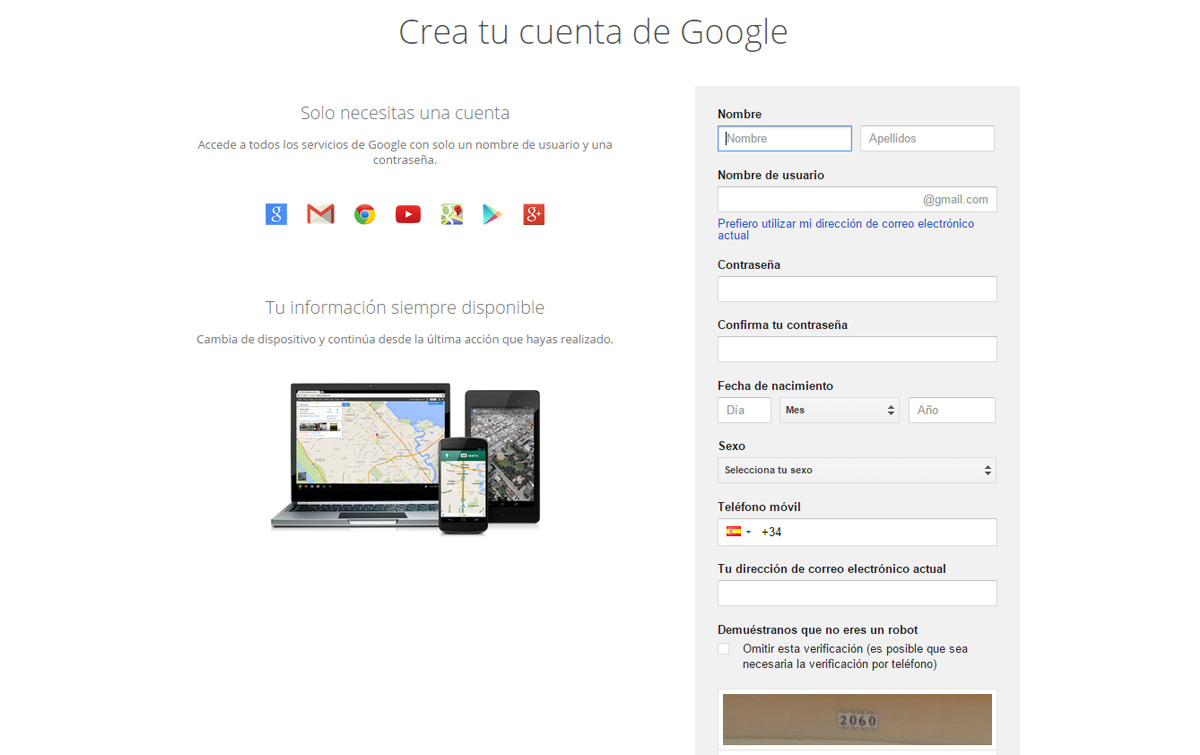Click the Teléfono móvil number field
The width and height of the screenshot is (1200, 755).
[x=857, y=532]
